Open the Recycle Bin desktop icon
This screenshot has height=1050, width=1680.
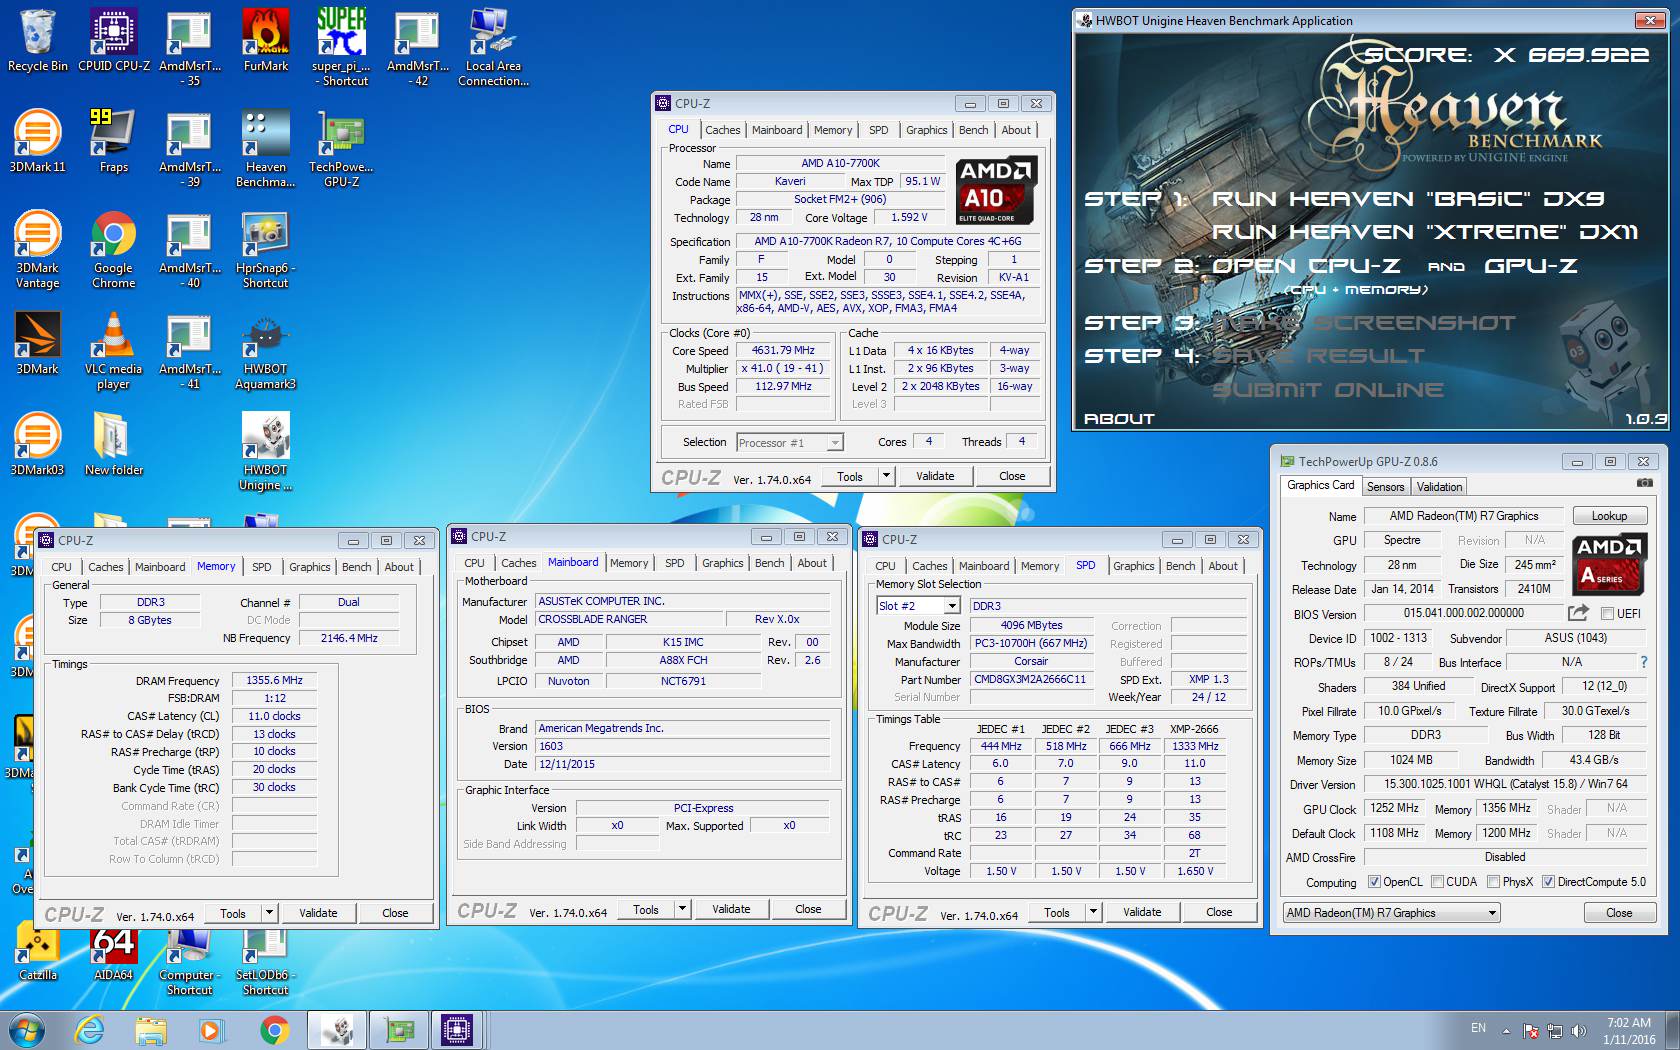coord(37,41)
